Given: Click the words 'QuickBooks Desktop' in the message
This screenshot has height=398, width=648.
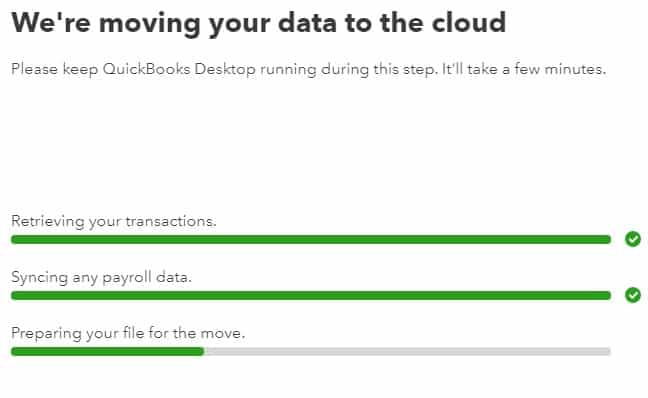Looking at the screenshot, I should tap(179, 69).
